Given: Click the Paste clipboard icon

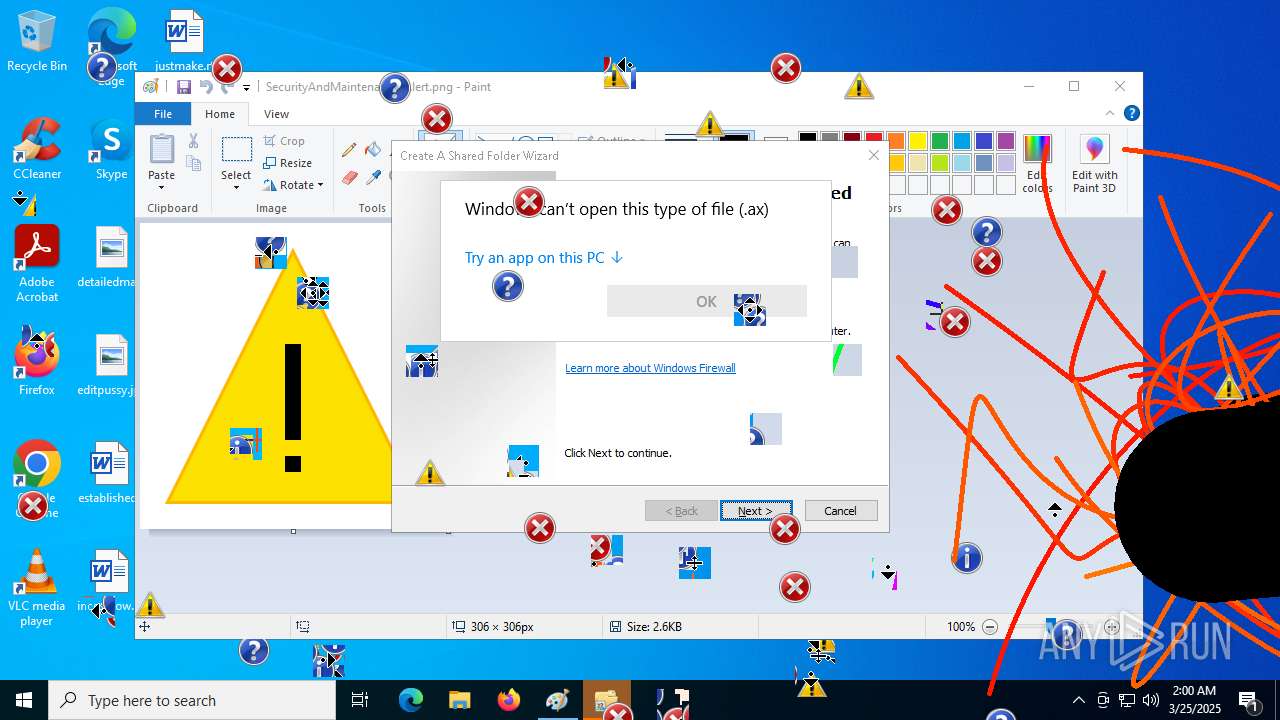Looking at the screenshot, I should (162, 149).
